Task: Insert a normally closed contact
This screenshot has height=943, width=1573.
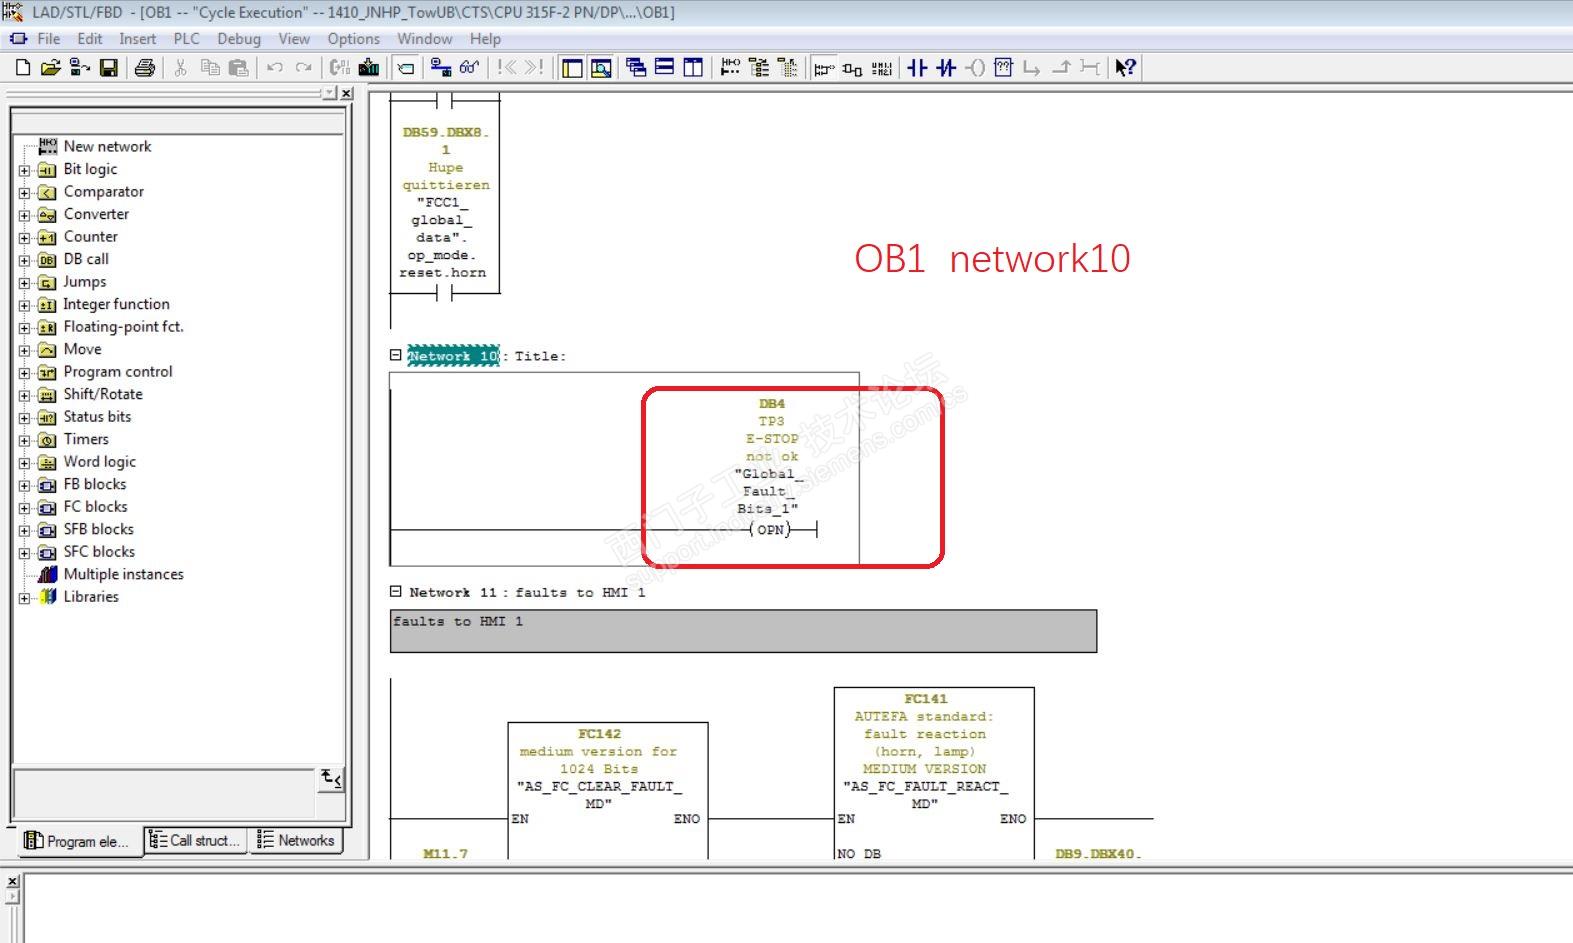Action: click(x=946, y=68)
